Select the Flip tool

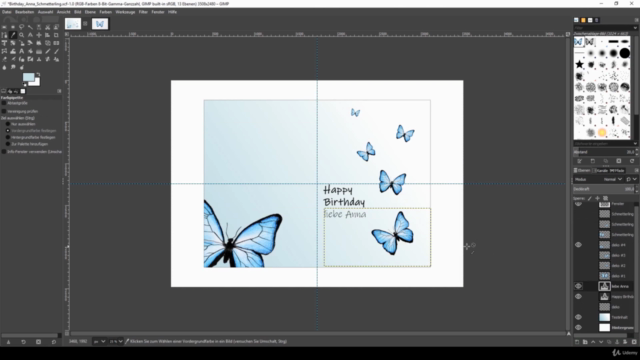click(56, 43)
